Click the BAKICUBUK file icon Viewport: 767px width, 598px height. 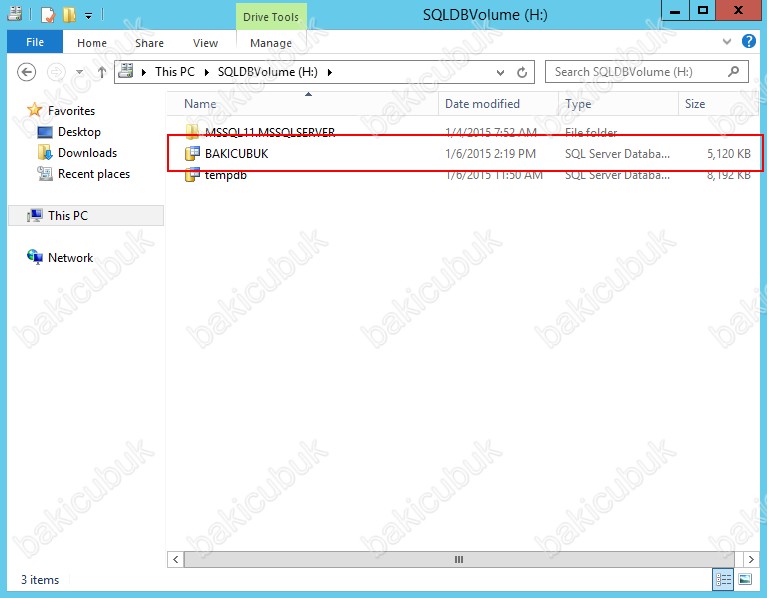point(192,154)
